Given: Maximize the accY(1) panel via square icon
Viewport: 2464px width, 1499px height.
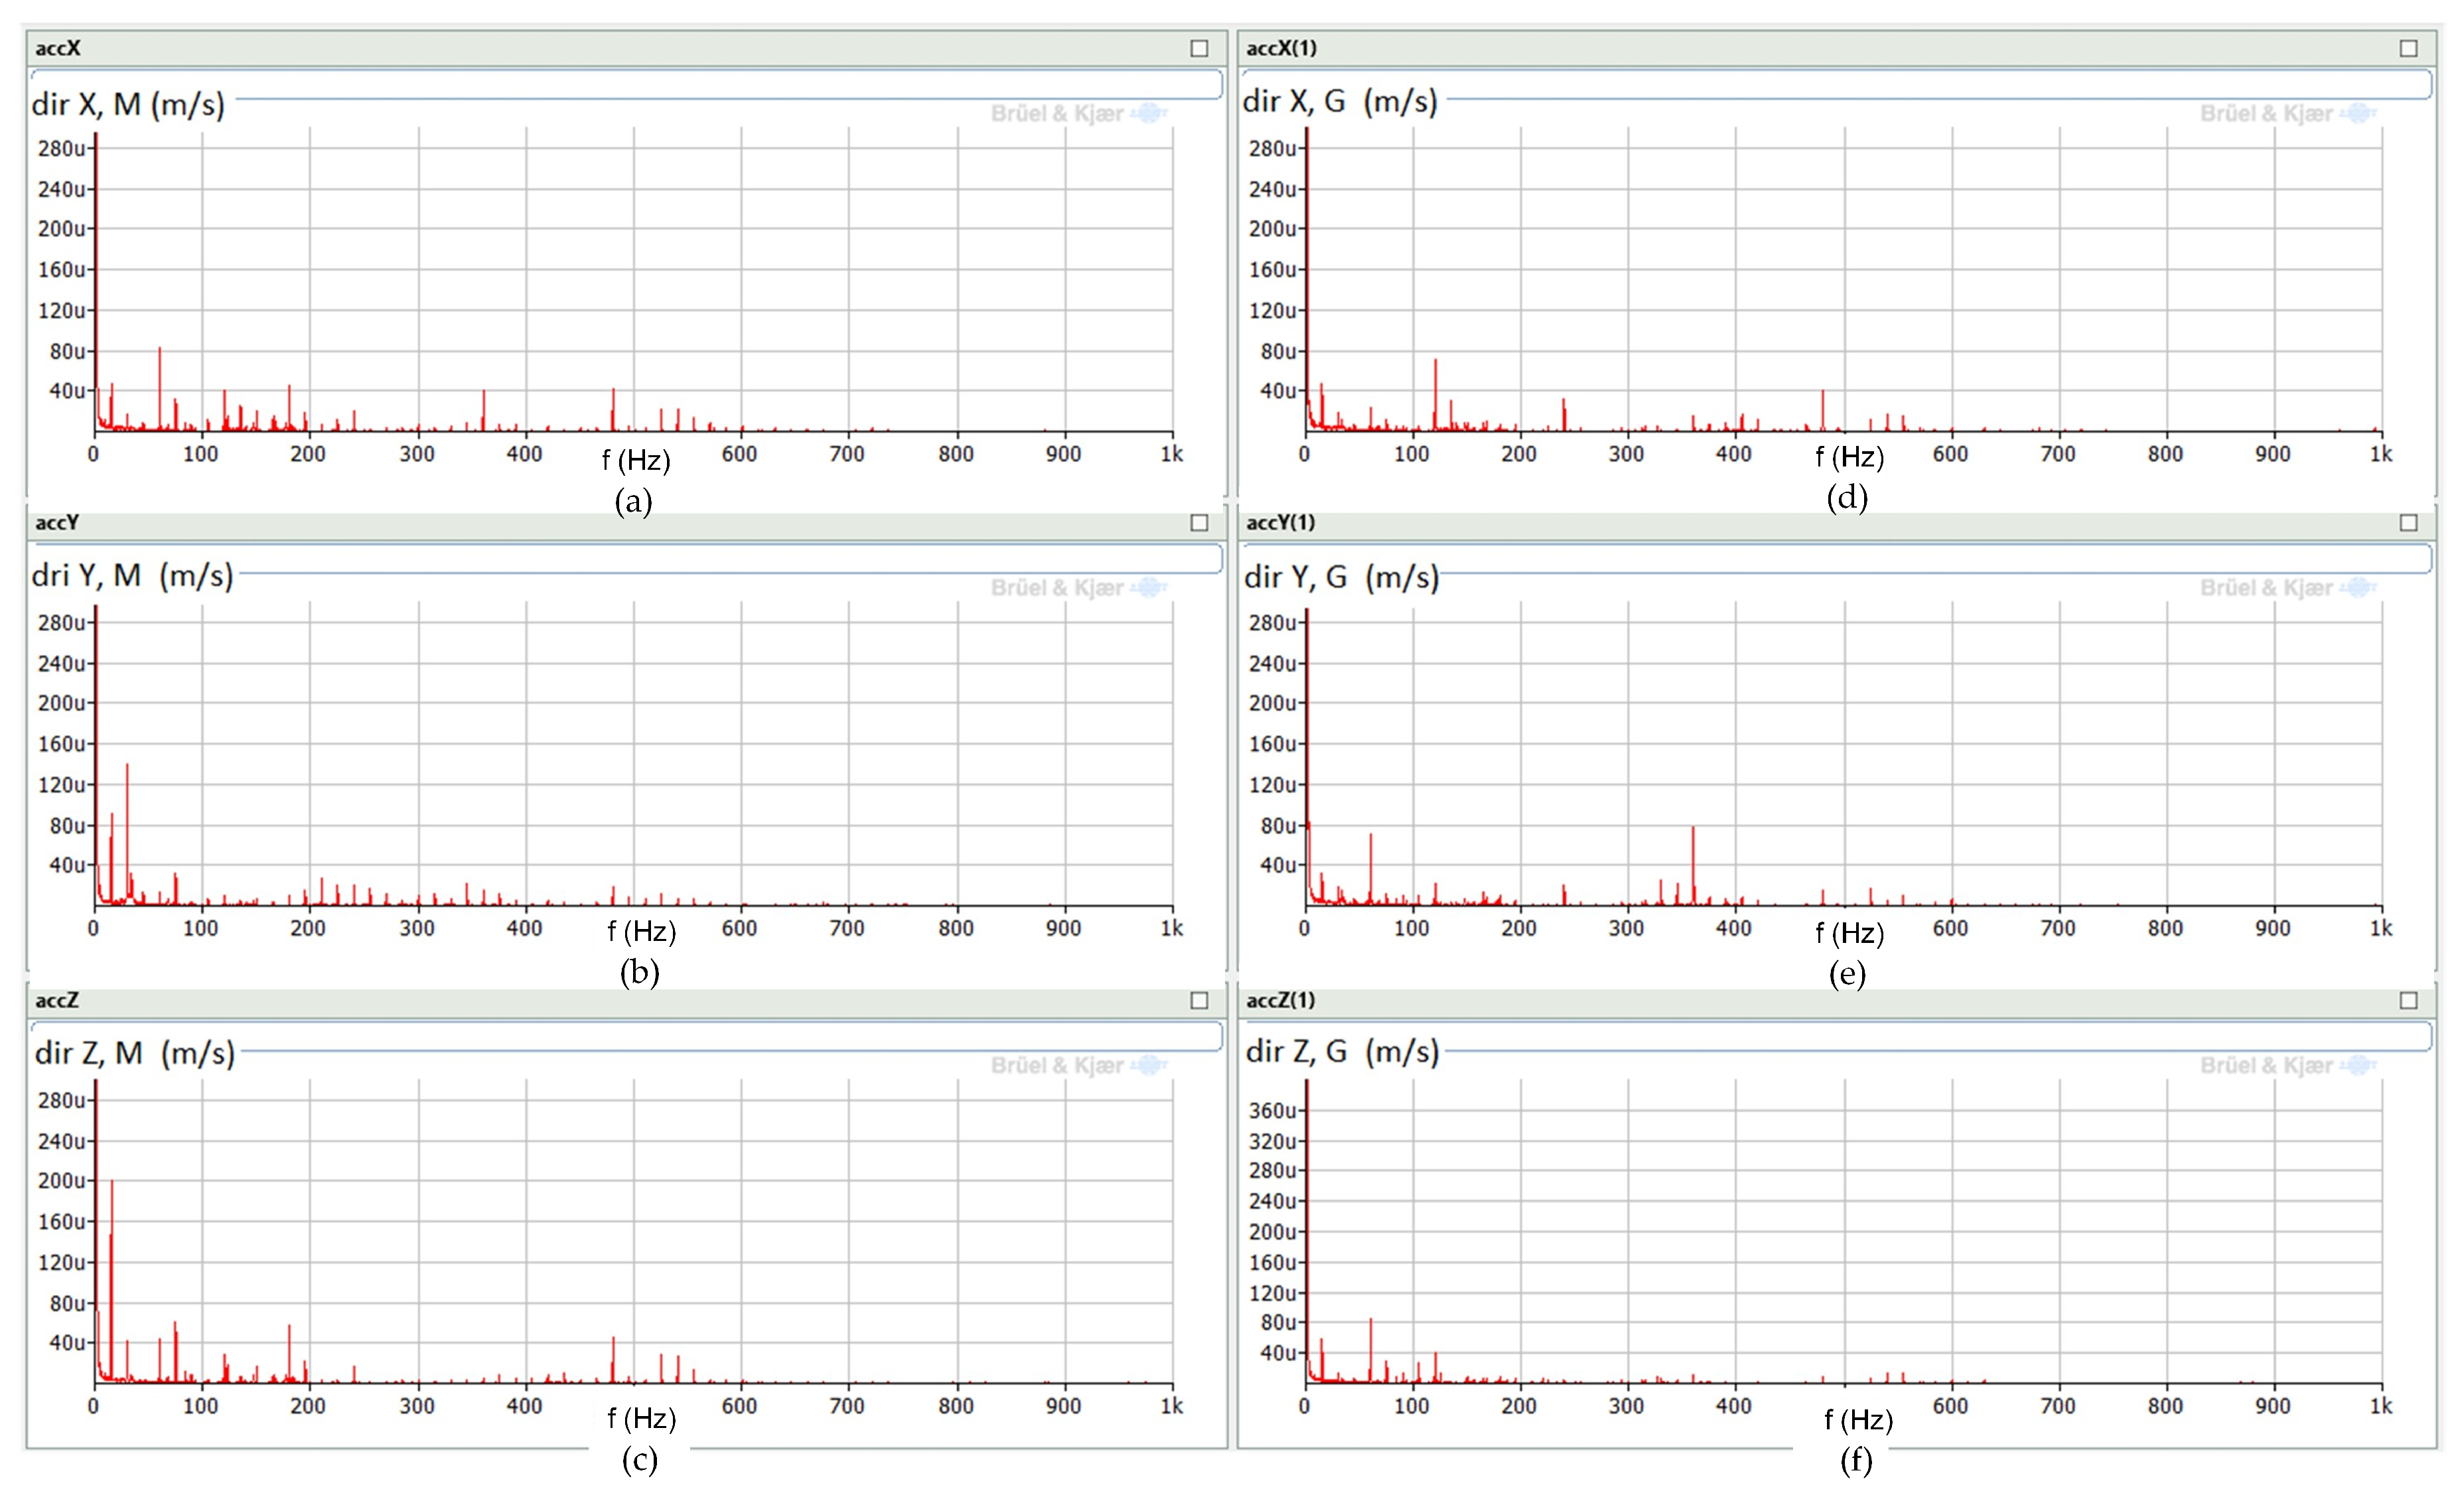Looking at the screenshot, I should pyautogui.click(x=2409, y=523).
